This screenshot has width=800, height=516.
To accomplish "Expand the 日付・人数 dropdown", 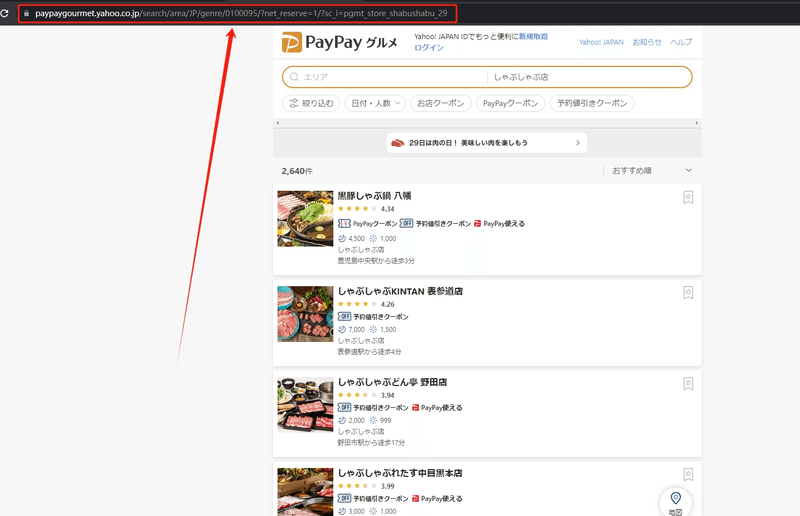I will pos(376,103).
